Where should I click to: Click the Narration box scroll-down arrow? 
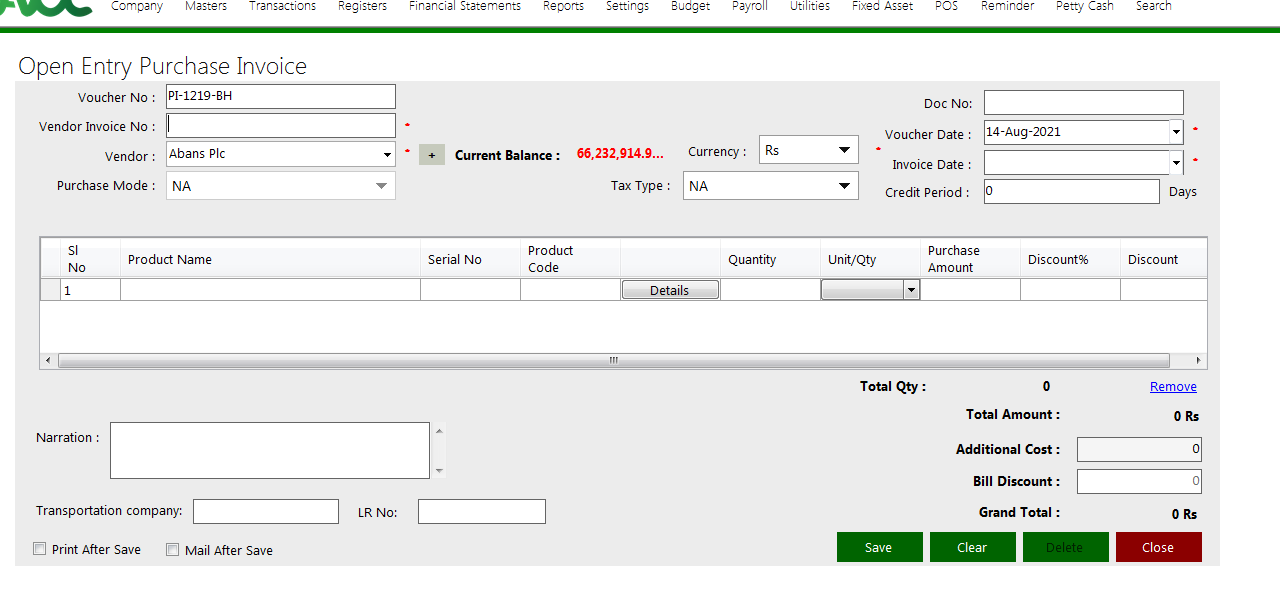tap(439, 470)
